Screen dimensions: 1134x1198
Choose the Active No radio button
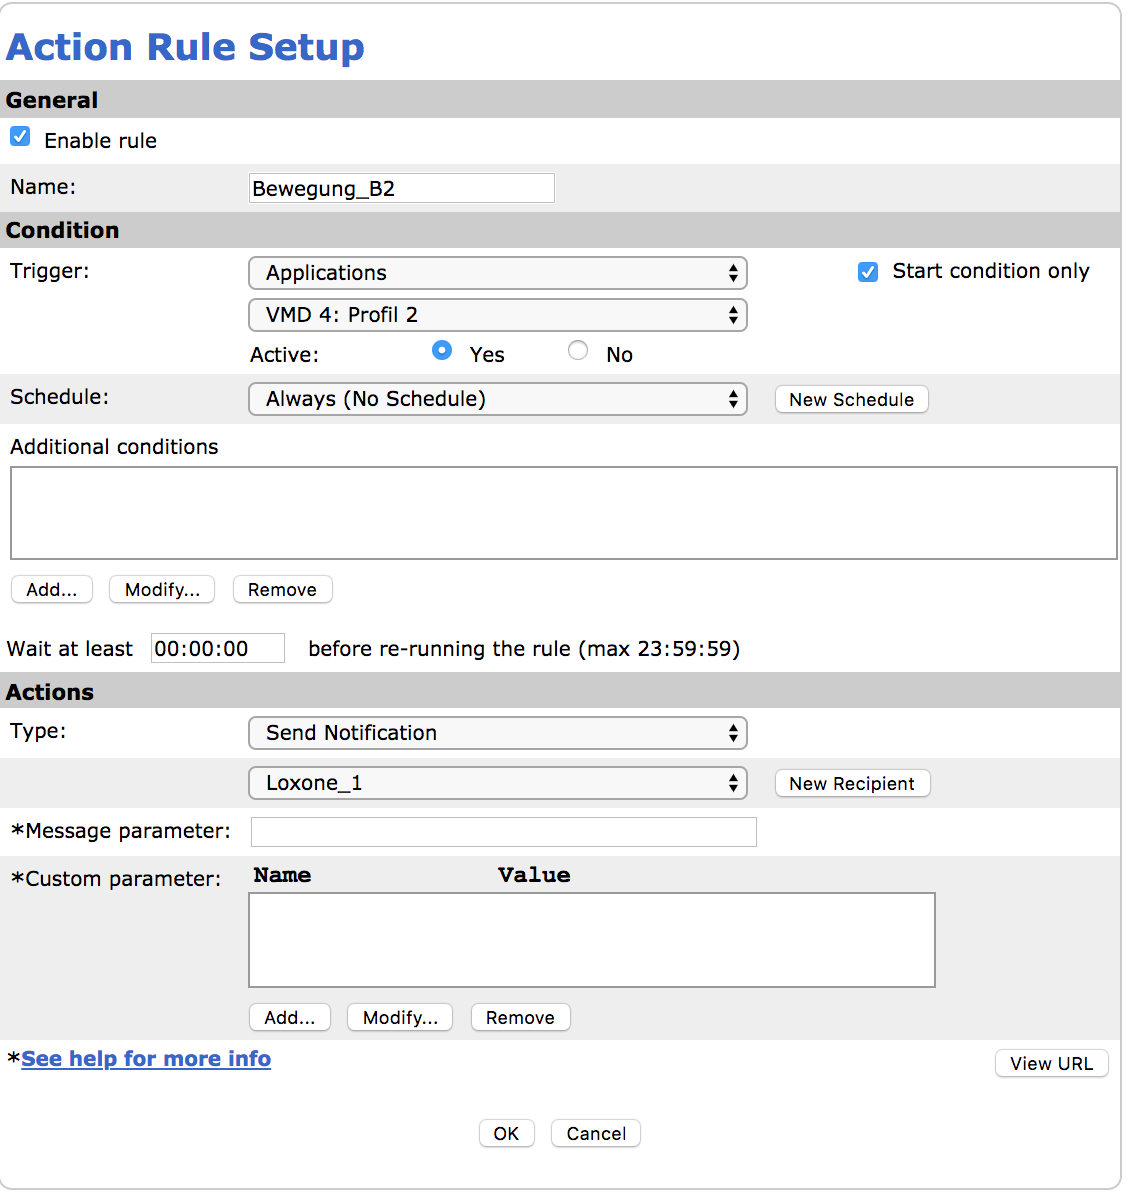[x=578, y=351]
